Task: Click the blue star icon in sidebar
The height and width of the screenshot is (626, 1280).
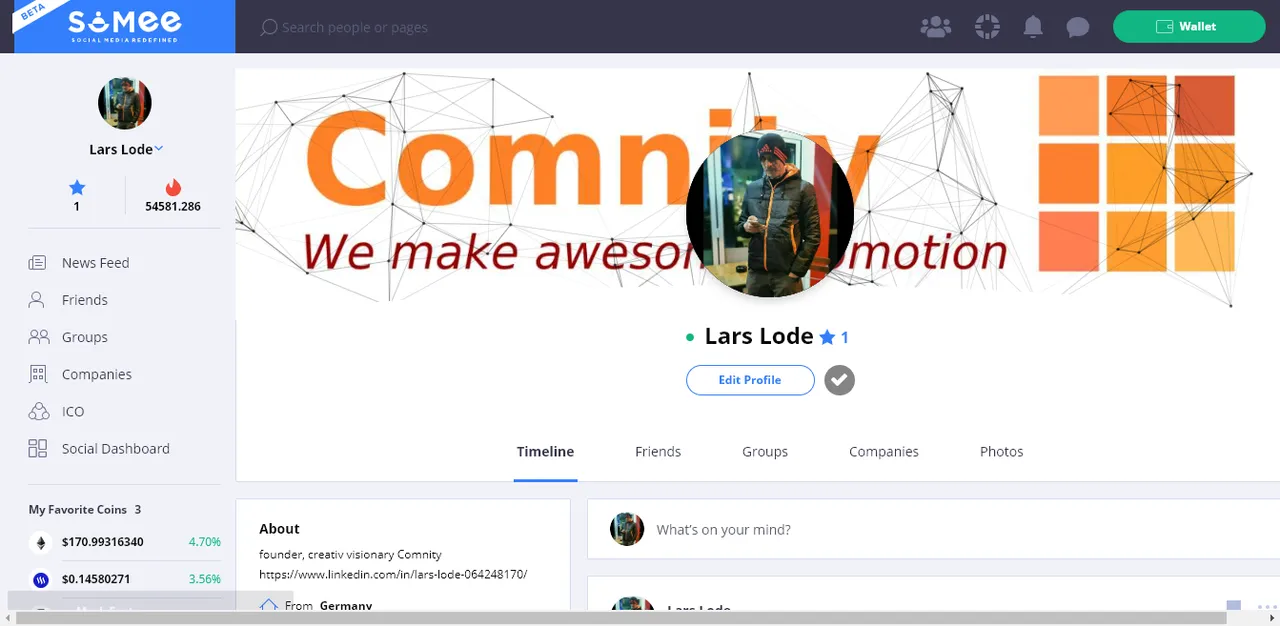Action: [x=77, y=187]
